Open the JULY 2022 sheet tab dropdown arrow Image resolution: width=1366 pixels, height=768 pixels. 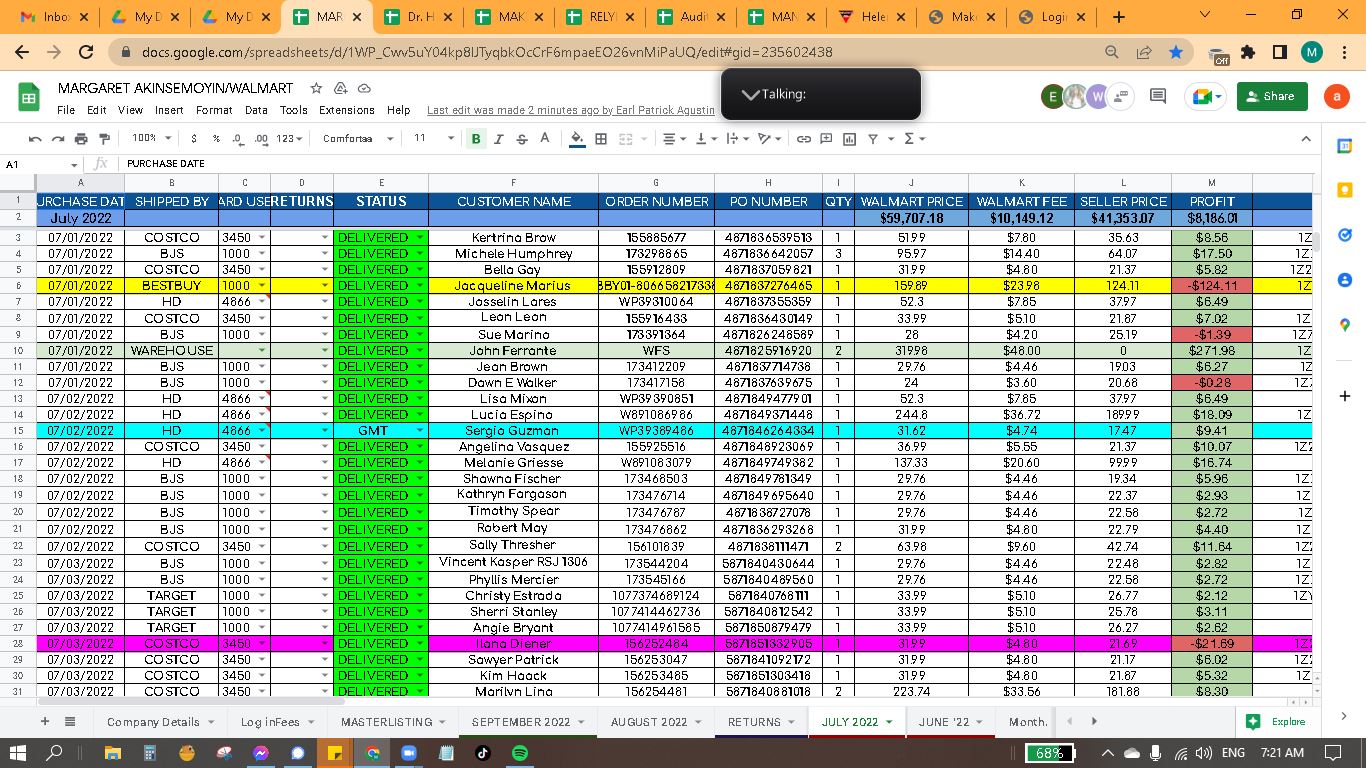889,722
